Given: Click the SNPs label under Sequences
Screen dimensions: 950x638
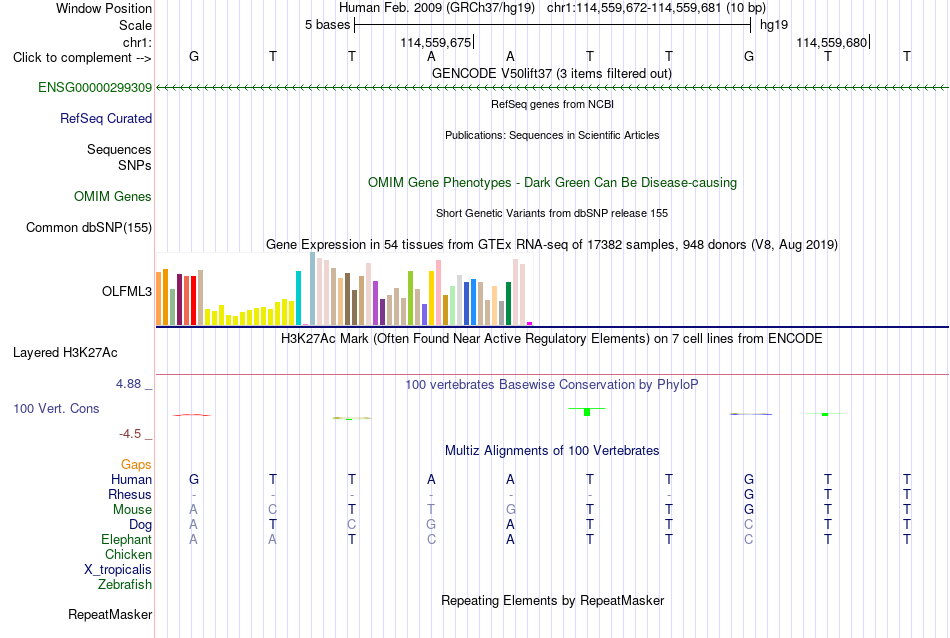Looking at the screenshot, I should point(135,165).
